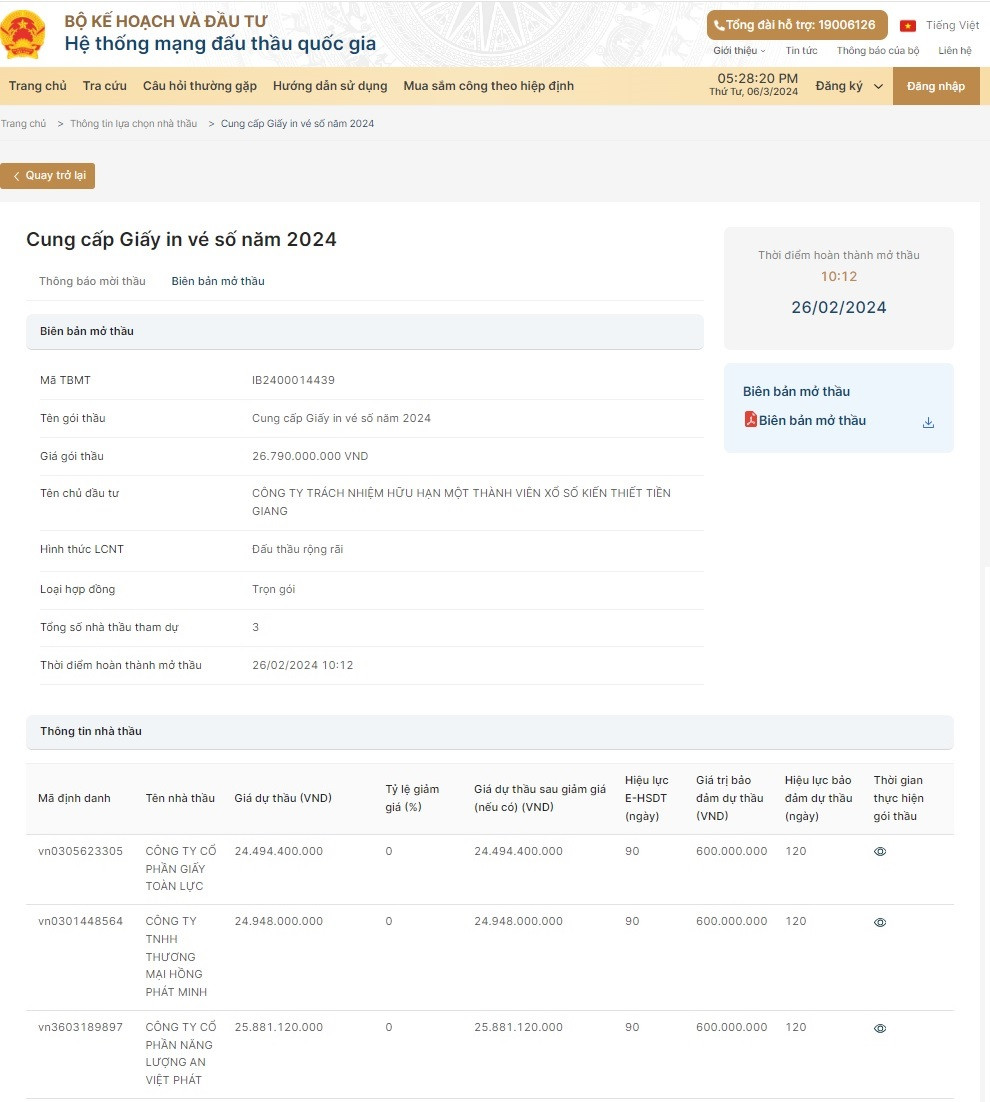View timeline eye icon for Giấy Toàn Lực
Image resolution: width=990 pixels, height=1102 pixels.
pos(880,852)
